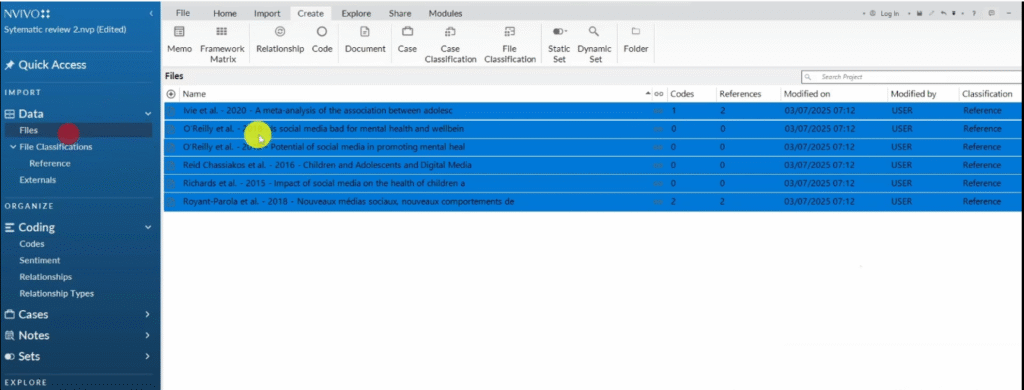Click the Memo icon in the ribbon

[x=179, y=31]
